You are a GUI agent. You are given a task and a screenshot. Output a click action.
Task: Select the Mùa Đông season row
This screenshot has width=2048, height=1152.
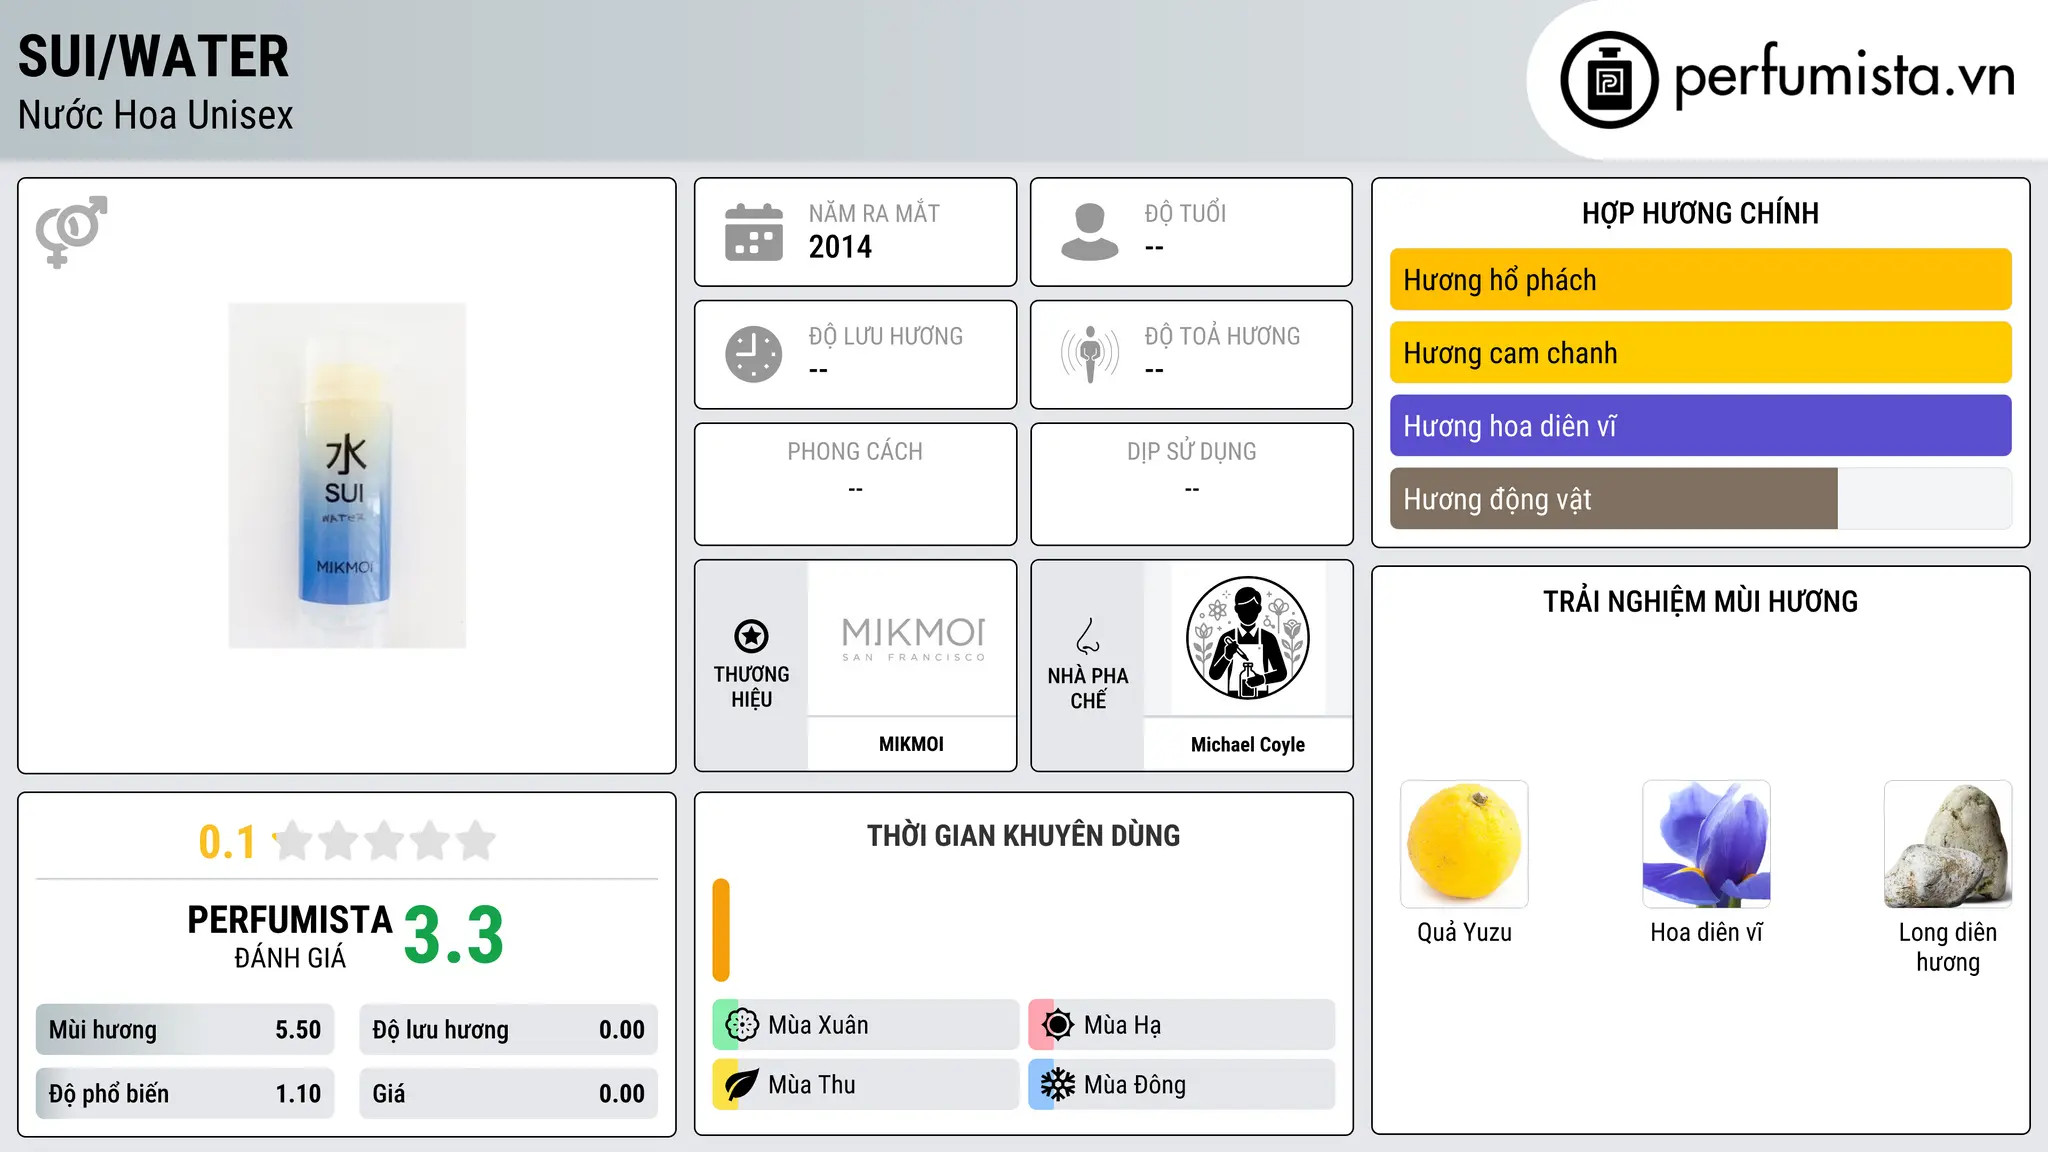(1181, 1085)
